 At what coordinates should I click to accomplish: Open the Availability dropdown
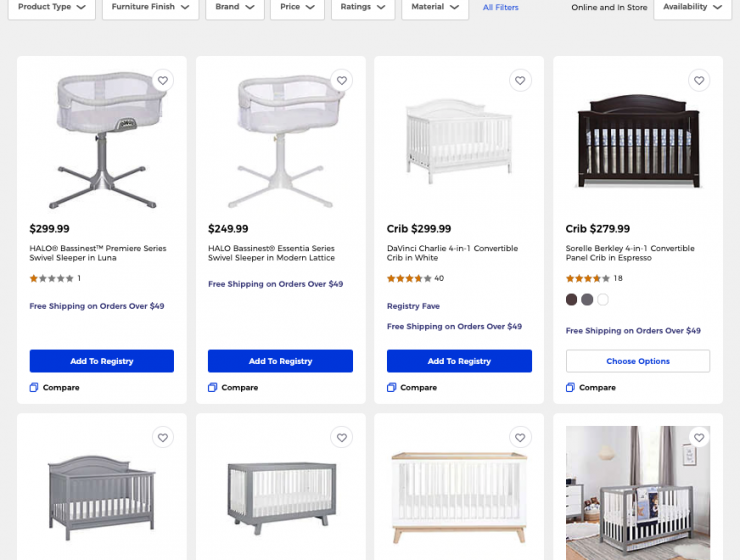click(692, 7)
